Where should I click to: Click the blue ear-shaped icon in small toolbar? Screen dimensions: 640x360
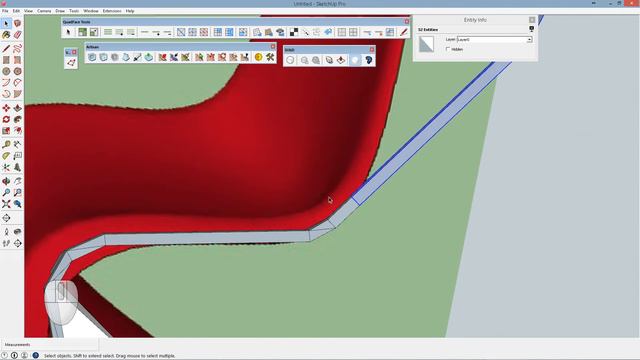coord(368,60)
